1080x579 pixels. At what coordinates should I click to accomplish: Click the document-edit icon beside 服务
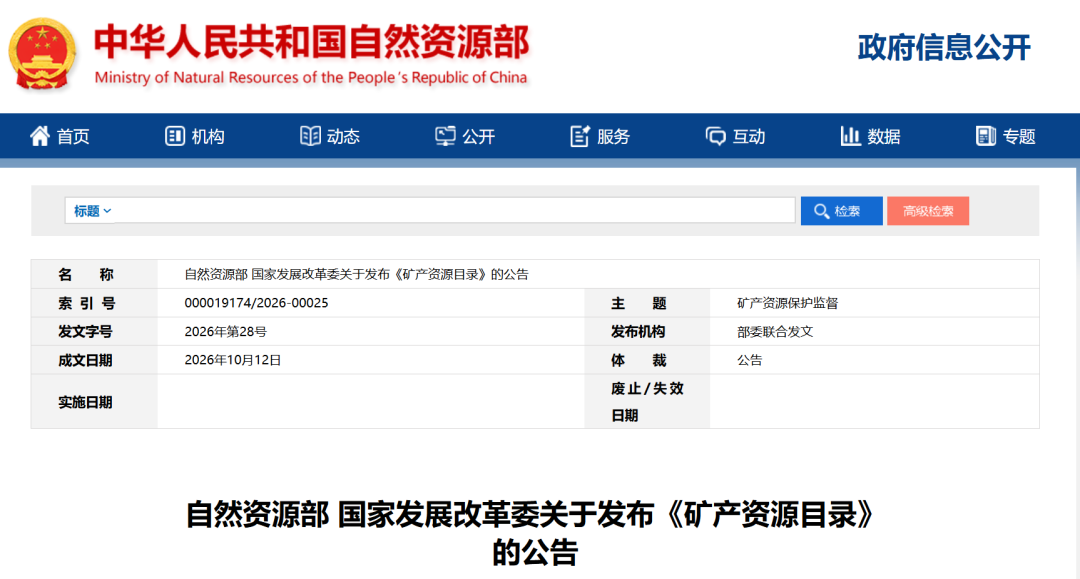coord(580,136)
